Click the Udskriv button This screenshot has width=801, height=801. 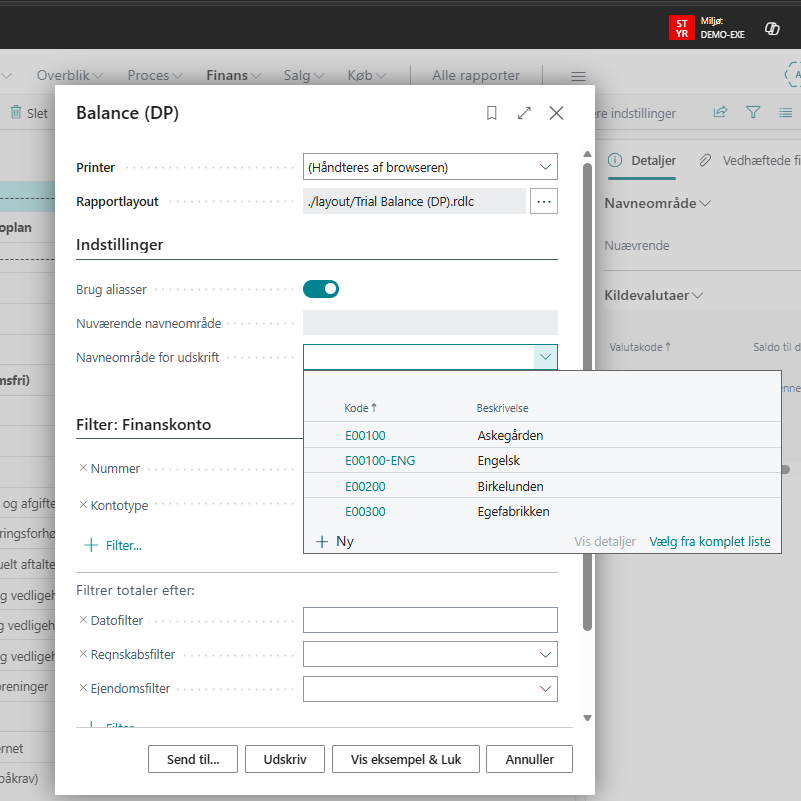point(285,759)
